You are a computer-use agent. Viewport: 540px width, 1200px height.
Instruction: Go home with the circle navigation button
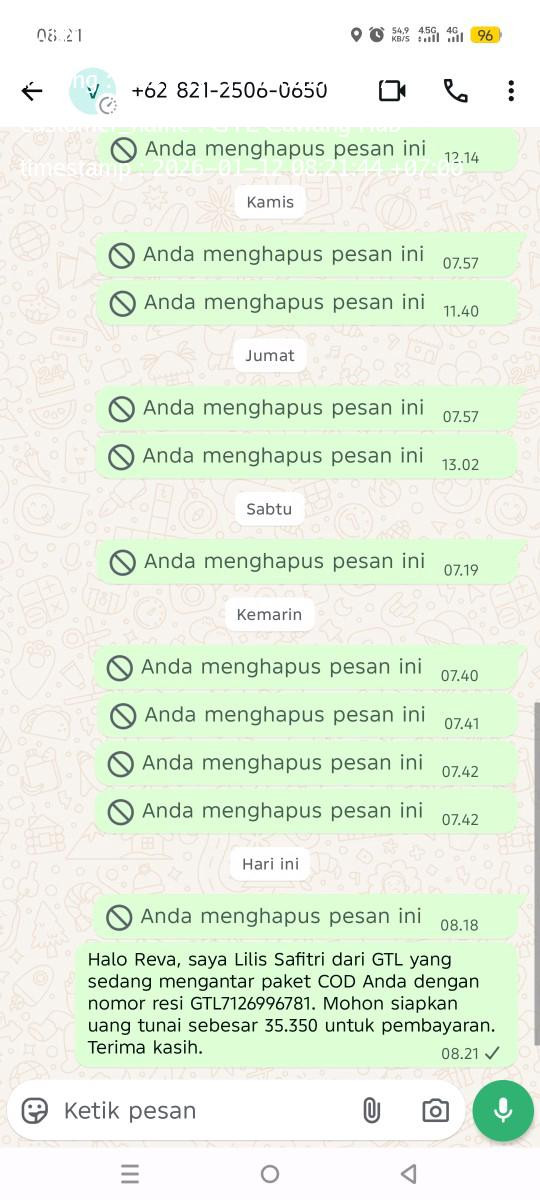pos(270,1174)
